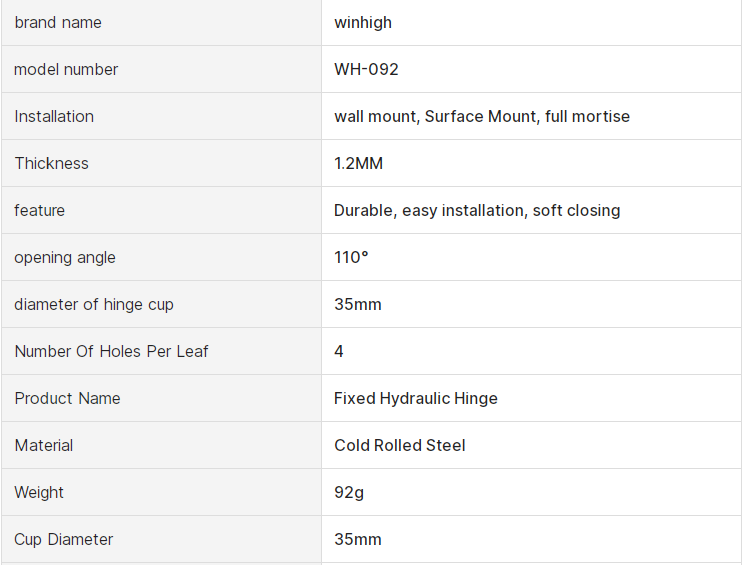Click the 'Cup Diameter' label cell

click(63, 539)
